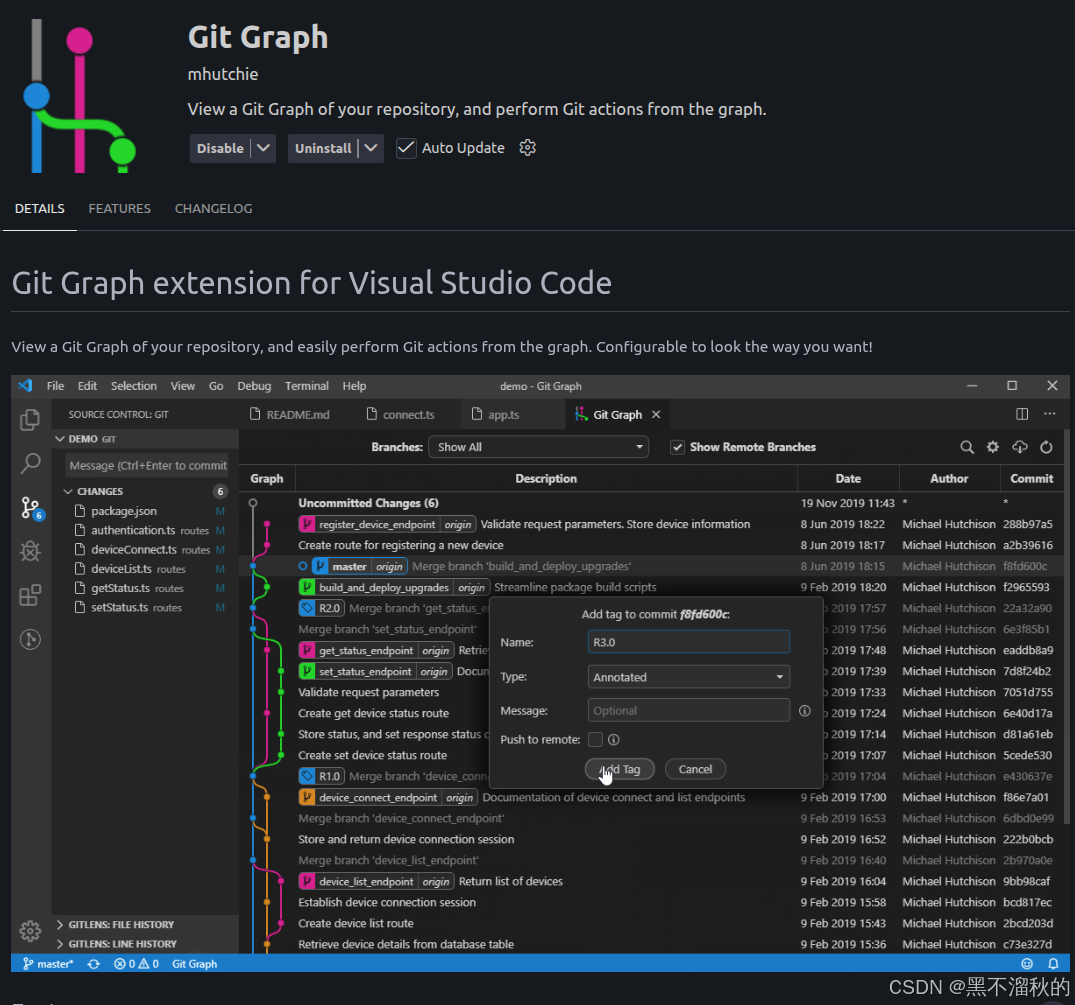The image size is (1075, 1005).
Task: Click the split editor icon
Action: (x=1022, y=414)
